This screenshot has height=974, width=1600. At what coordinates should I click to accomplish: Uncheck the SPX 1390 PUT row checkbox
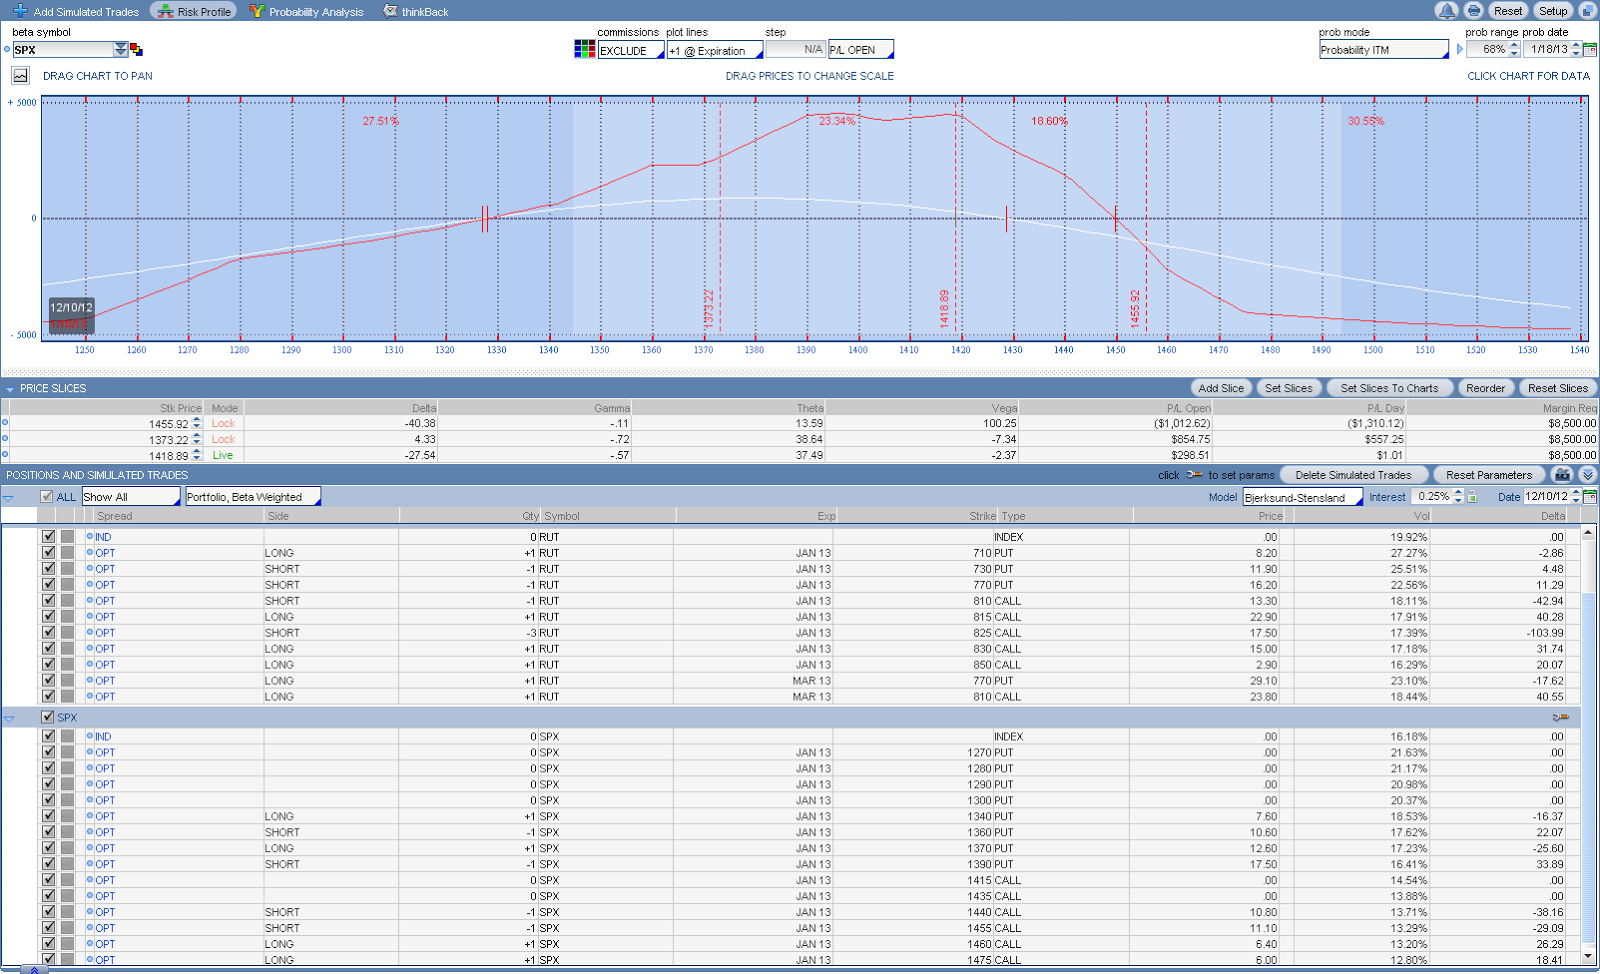click(x=48, y=864)
